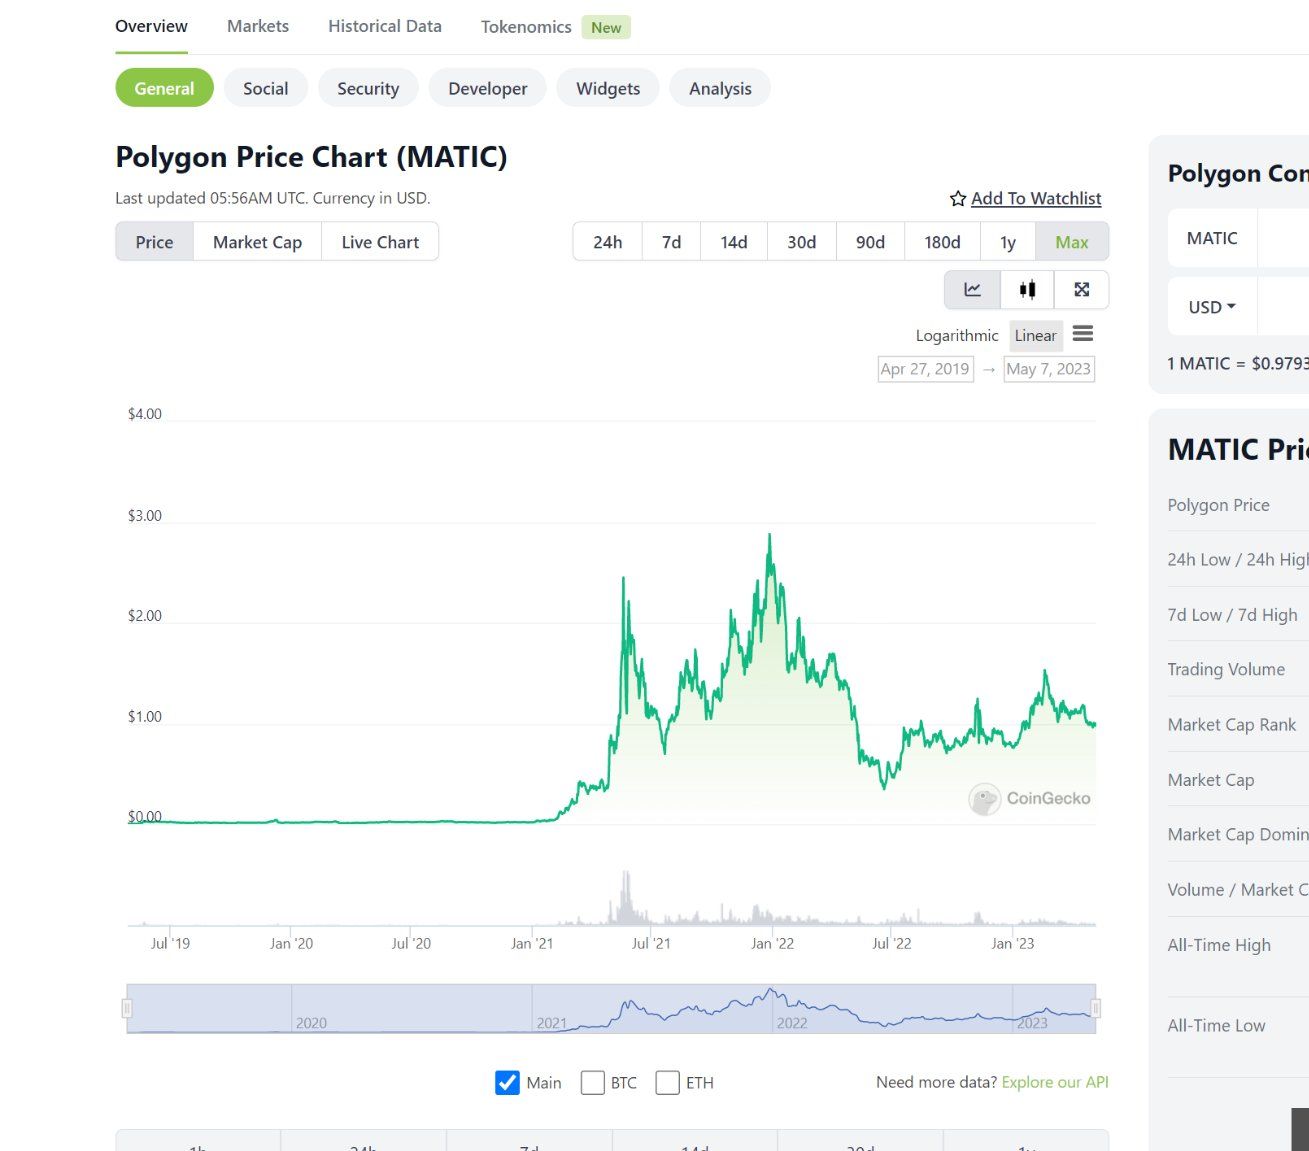Screen dimensions: 1309x1151
Task: Click the CoinGecko logo watermark
Action: point(1029,799)
